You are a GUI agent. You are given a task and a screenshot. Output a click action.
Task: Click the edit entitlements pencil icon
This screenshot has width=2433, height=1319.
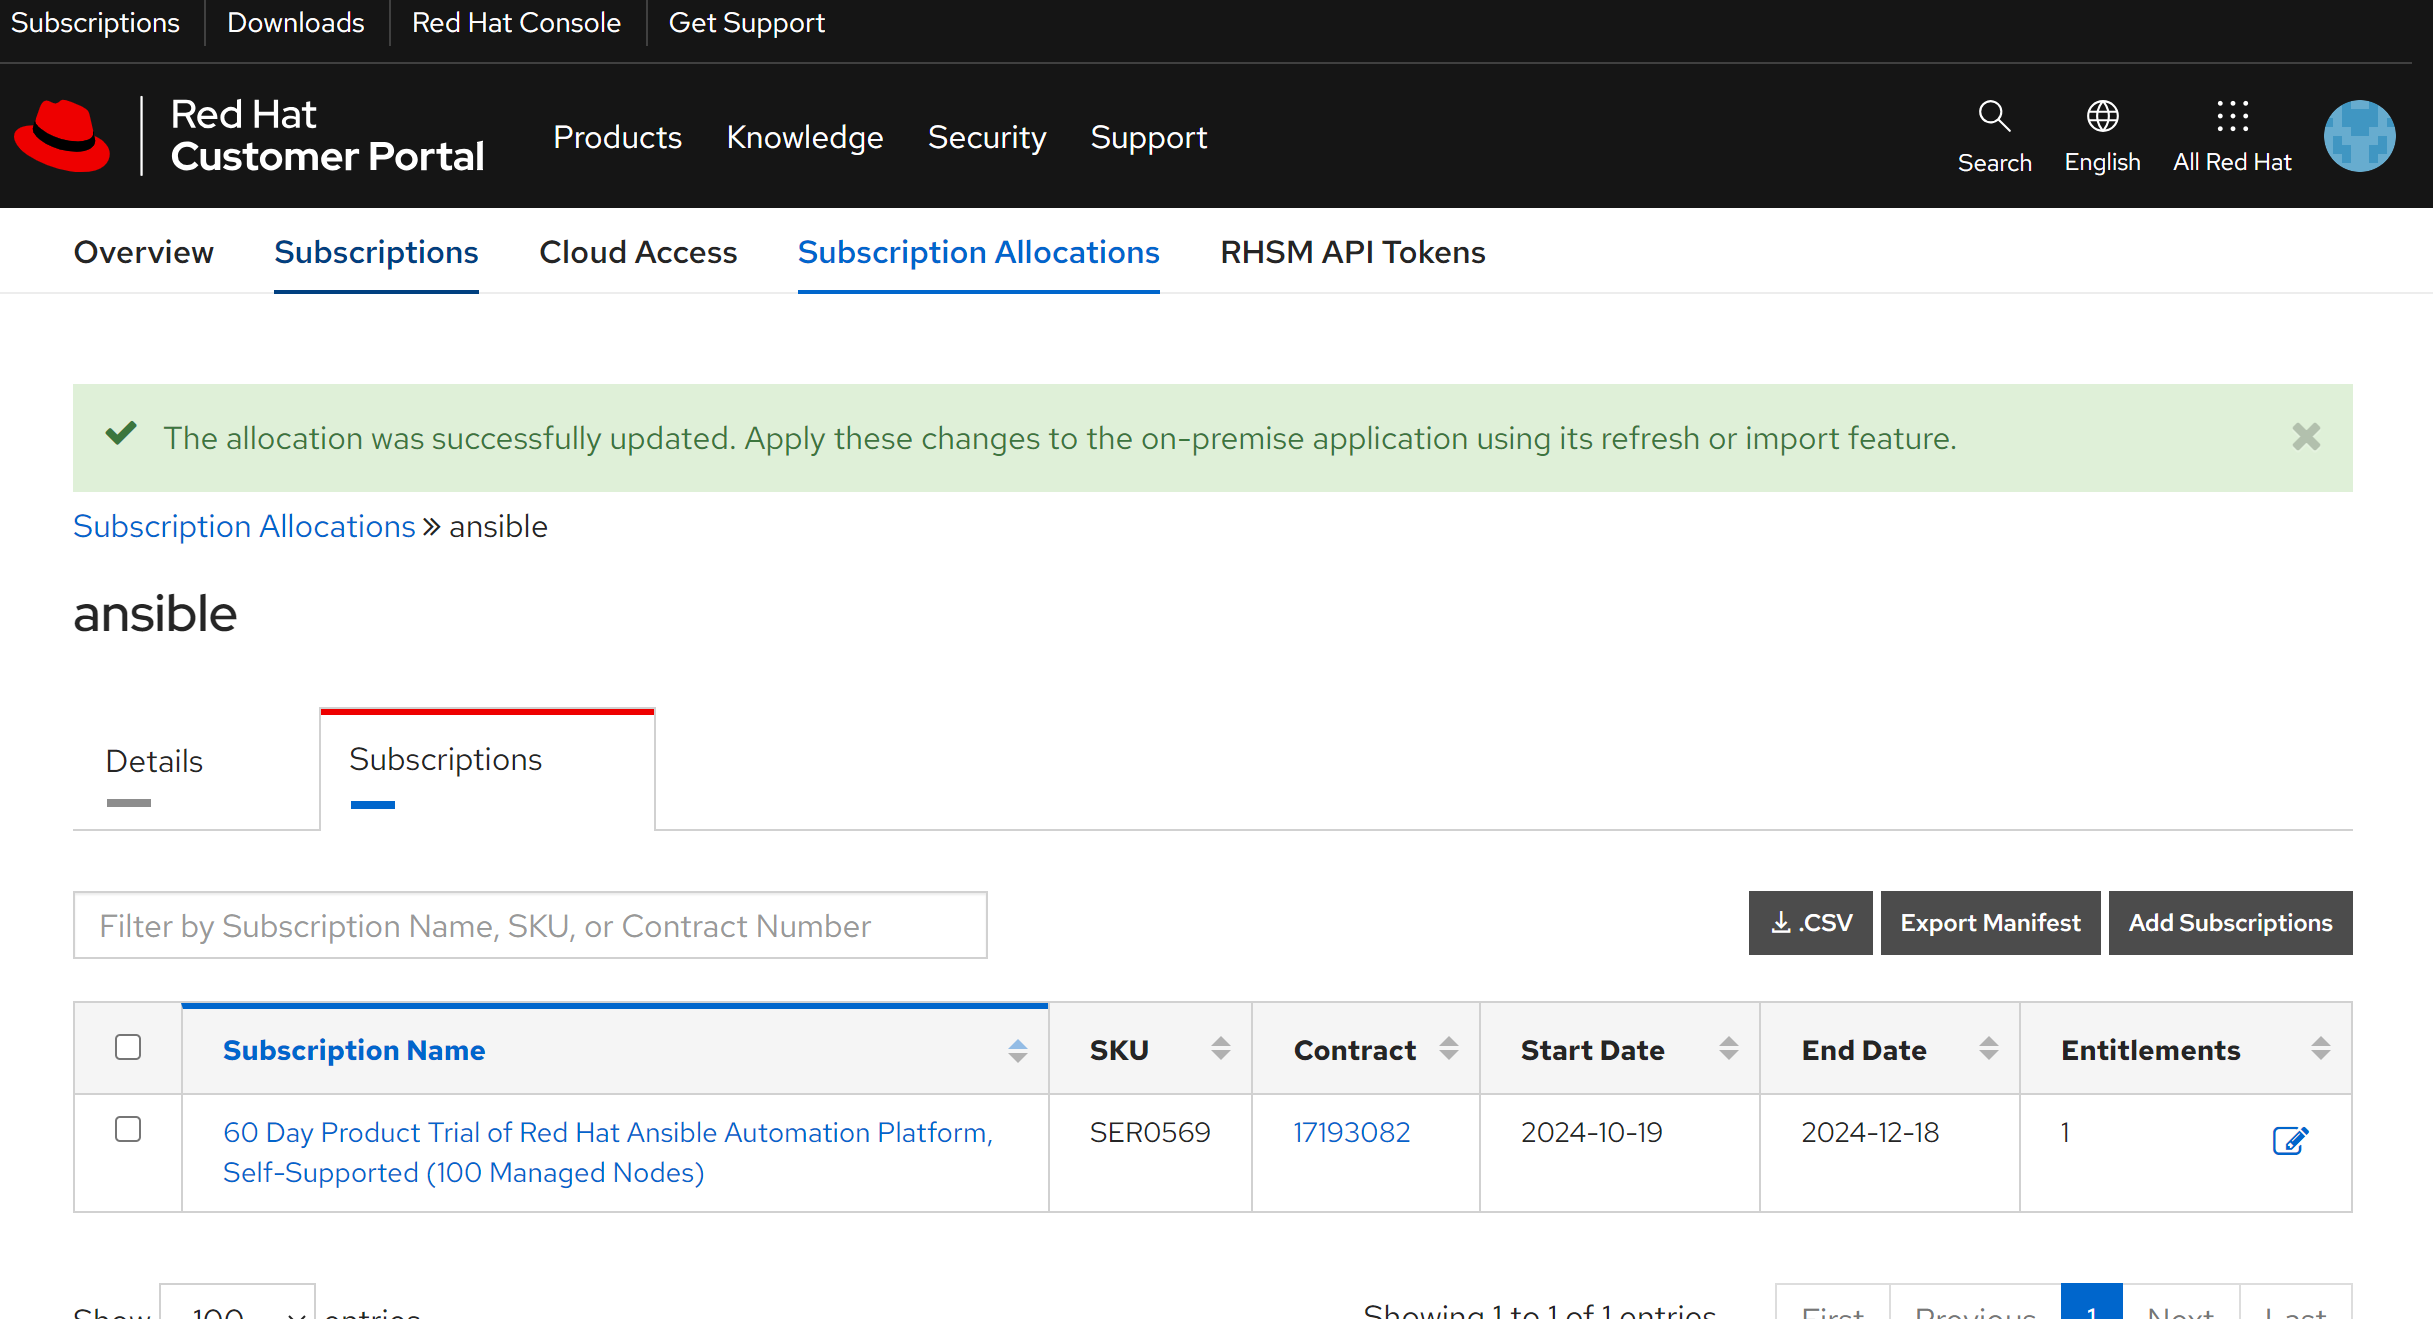point(2289,1140)
